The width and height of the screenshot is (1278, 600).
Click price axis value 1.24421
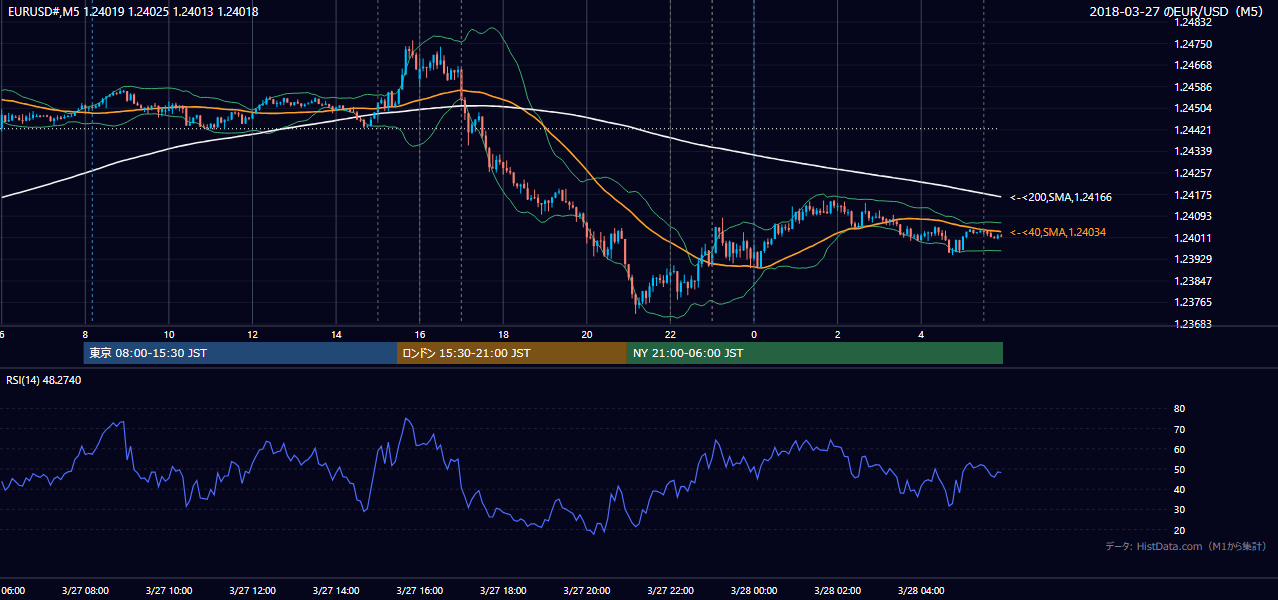pyautogui.click(x=1193, y=130)
